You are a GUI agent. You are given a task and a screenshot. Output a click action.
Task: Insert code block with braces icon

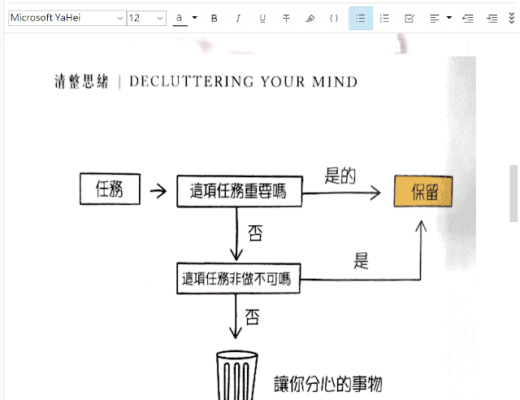(334, 18)
